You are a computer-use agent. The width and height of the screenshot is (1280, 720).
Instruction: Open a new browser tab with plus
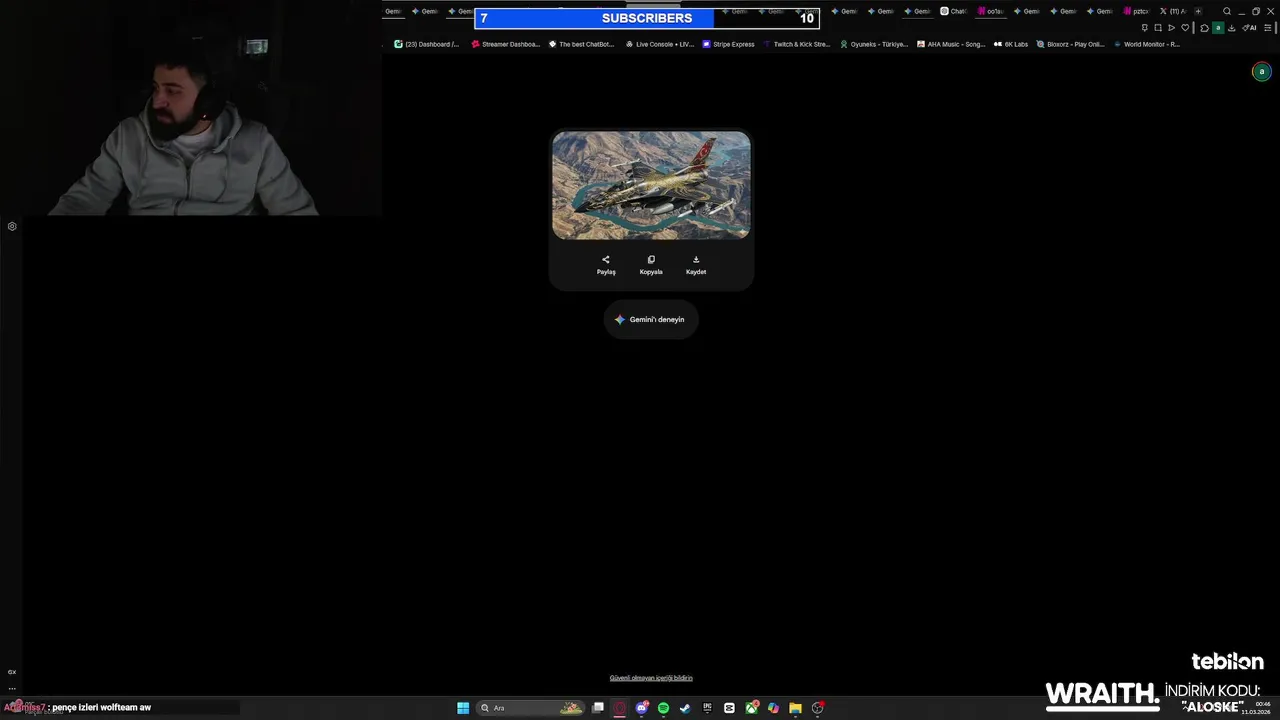[x=1198, y=11]
